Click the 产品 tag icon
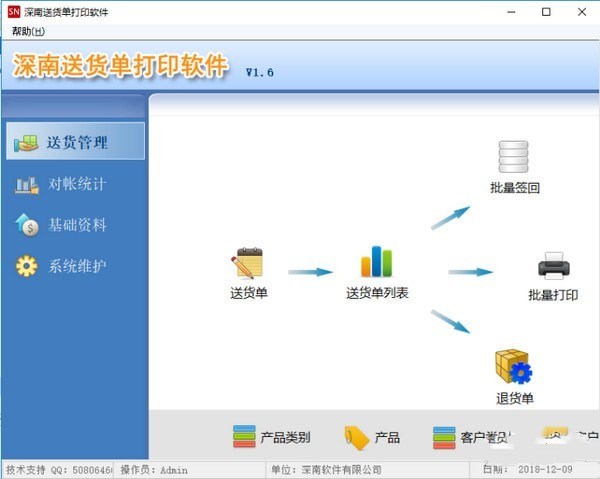This screenshot has width=600, height=479. 356,438
